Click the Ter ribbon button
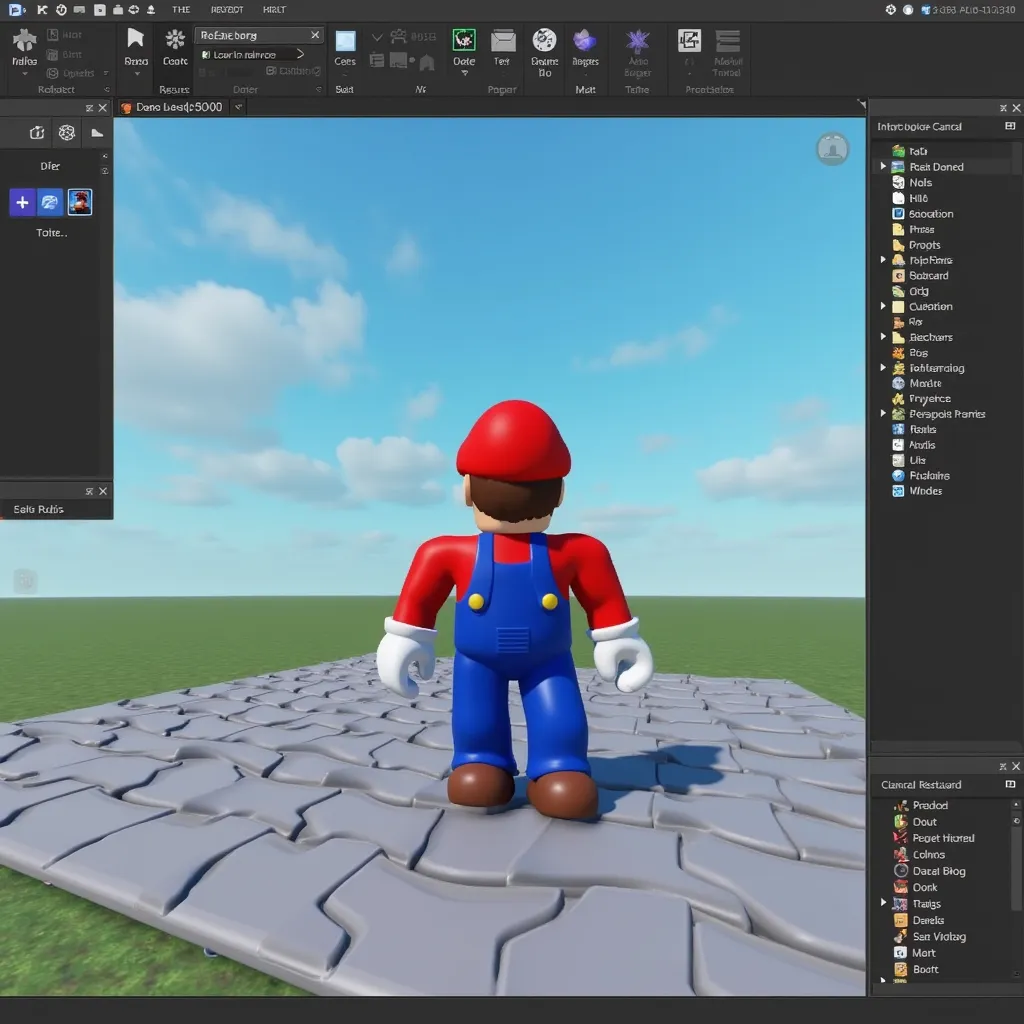1024x1024 pixels. pyautogui.click(x=502, y=47)
